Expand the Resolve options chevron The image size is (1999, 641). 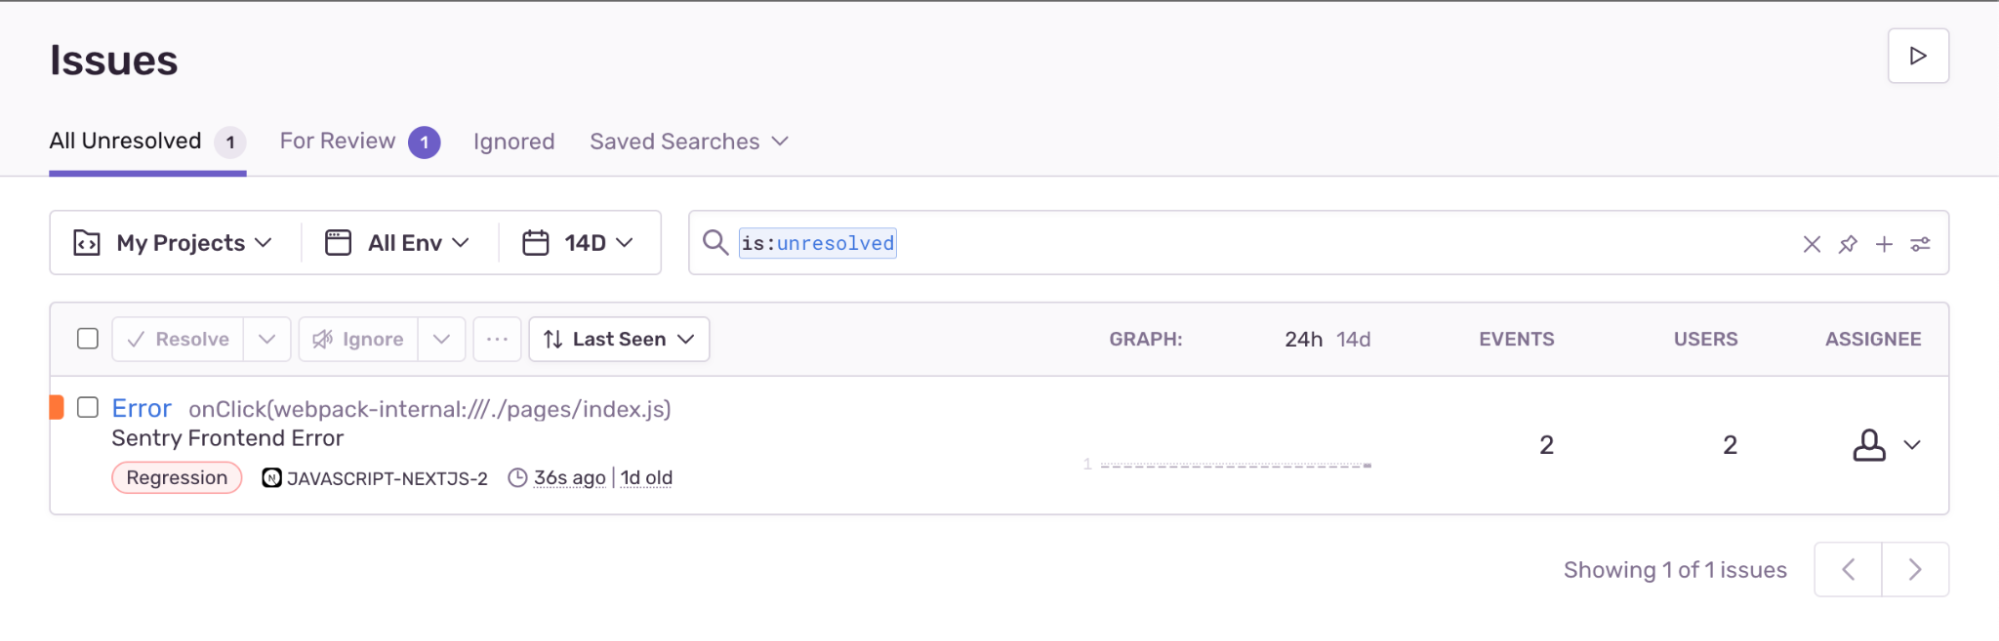tap(267, 339)
